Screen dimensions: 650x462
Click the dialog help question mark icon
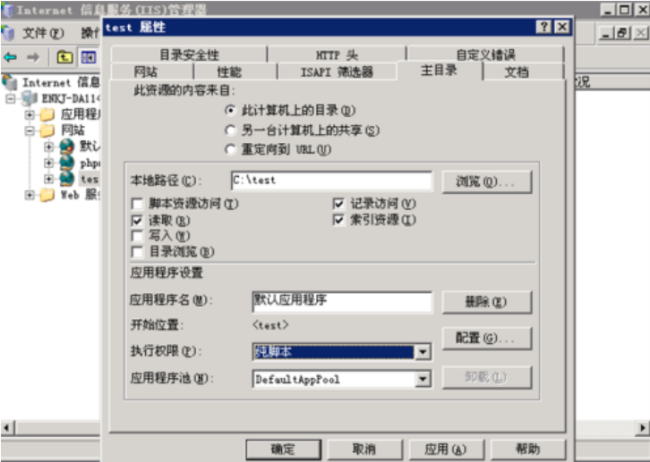click(544, 27)
